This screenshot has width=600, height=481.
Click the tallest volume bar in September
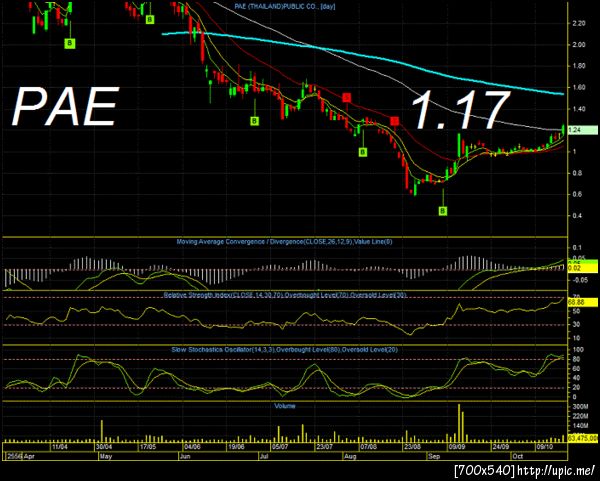click(459, 422)
